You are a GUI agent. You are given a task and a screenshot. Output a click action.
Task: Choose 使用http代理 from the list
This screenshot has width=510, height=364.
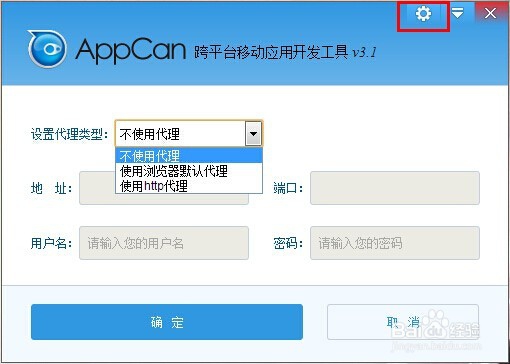(189, 186)
